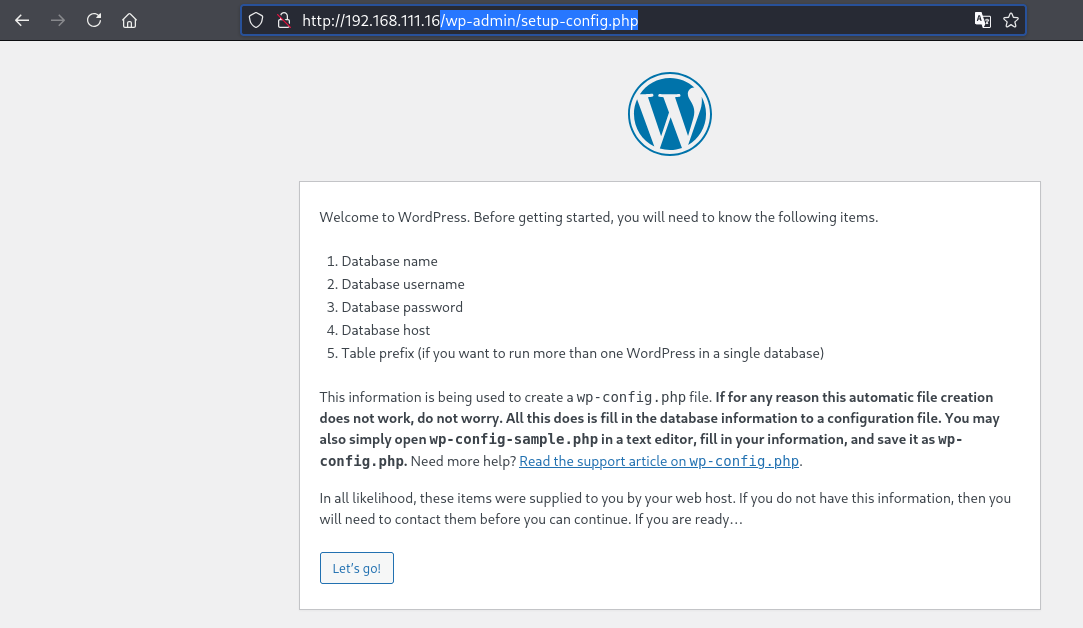Click the 'Database username' list item
Viewport: 1083px width, 628px height.
pos(403,284)
